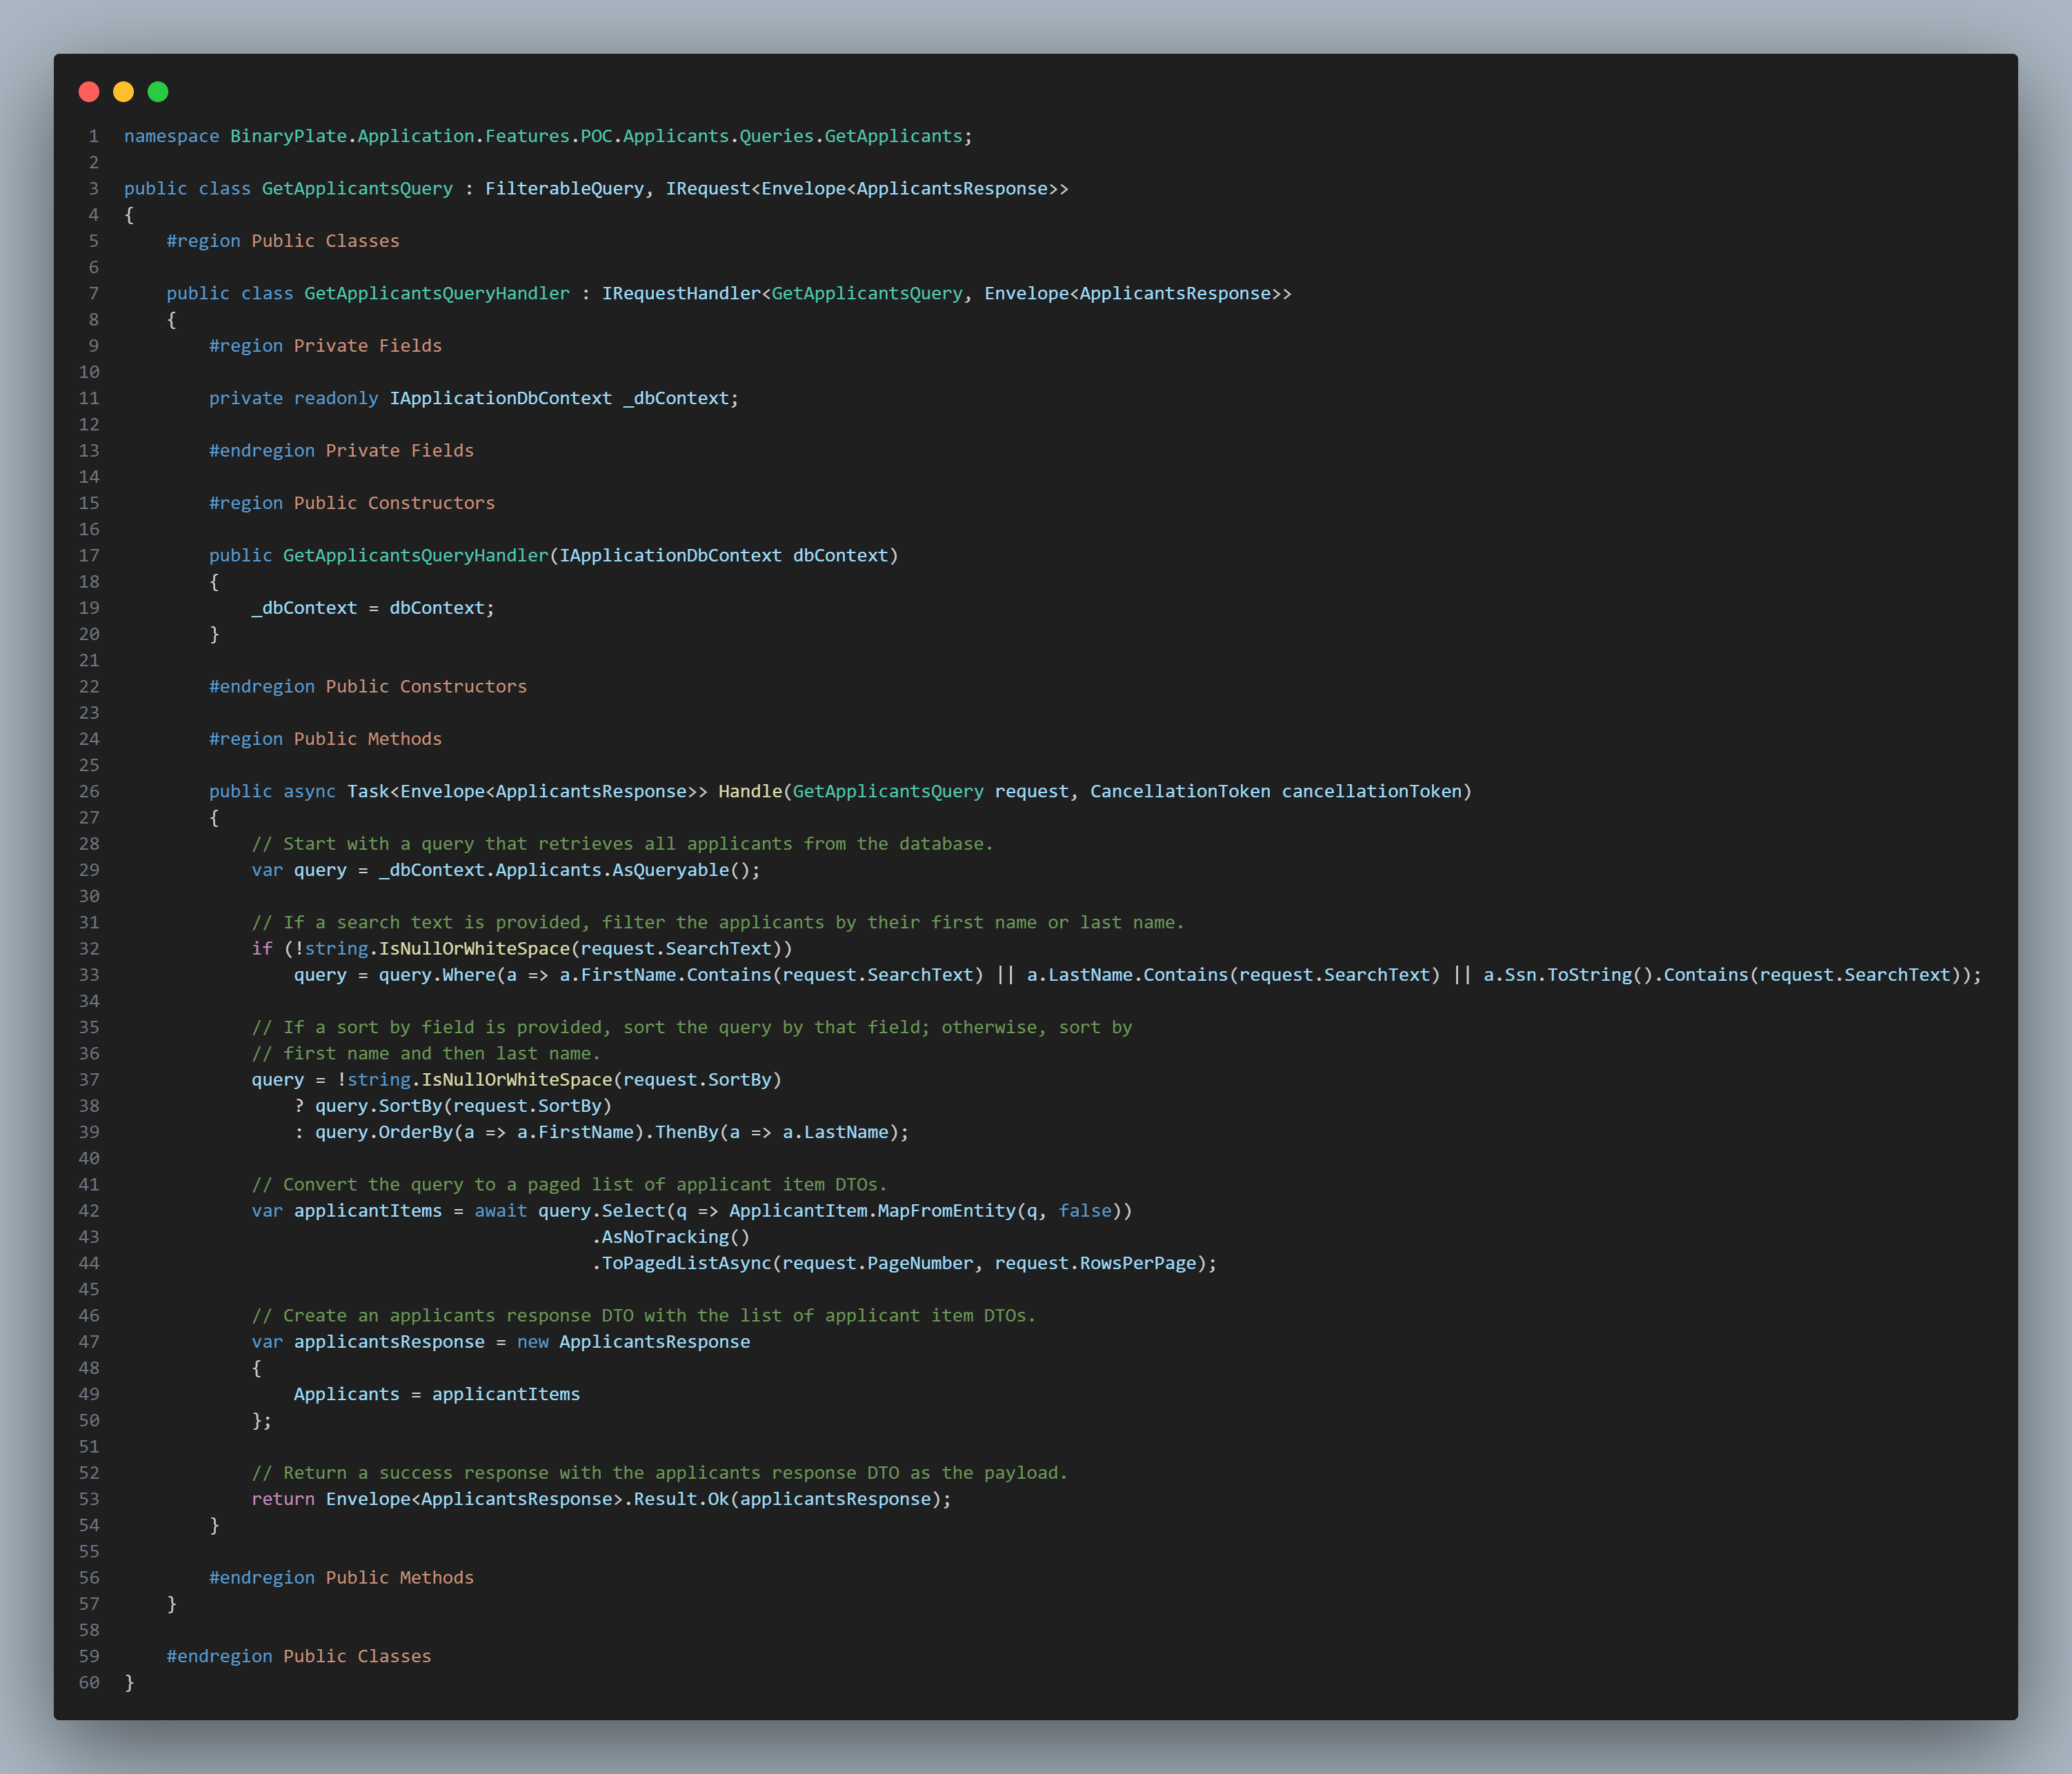Viewport: 2072px width, 1774px height.
Task: Click 'ThenBy' call on line 39
Action: point(686,1132)
